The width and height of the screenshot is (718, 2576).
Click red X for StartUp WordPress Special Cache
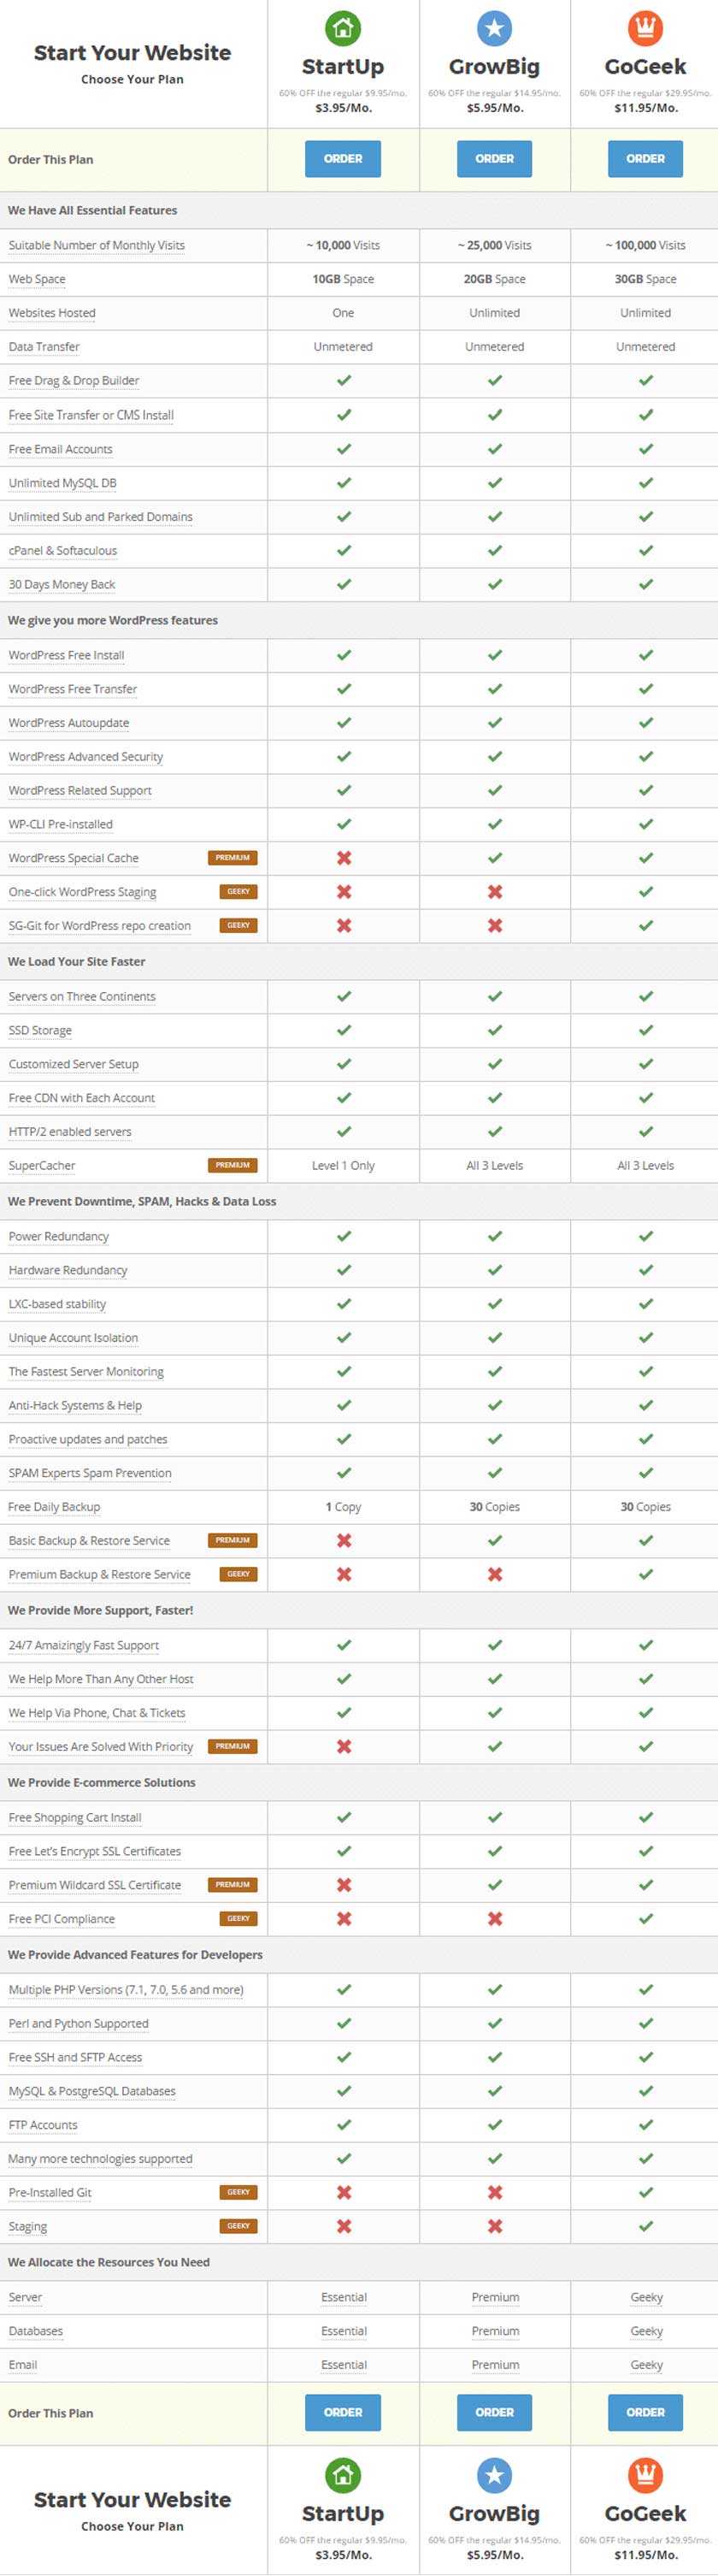343,858
